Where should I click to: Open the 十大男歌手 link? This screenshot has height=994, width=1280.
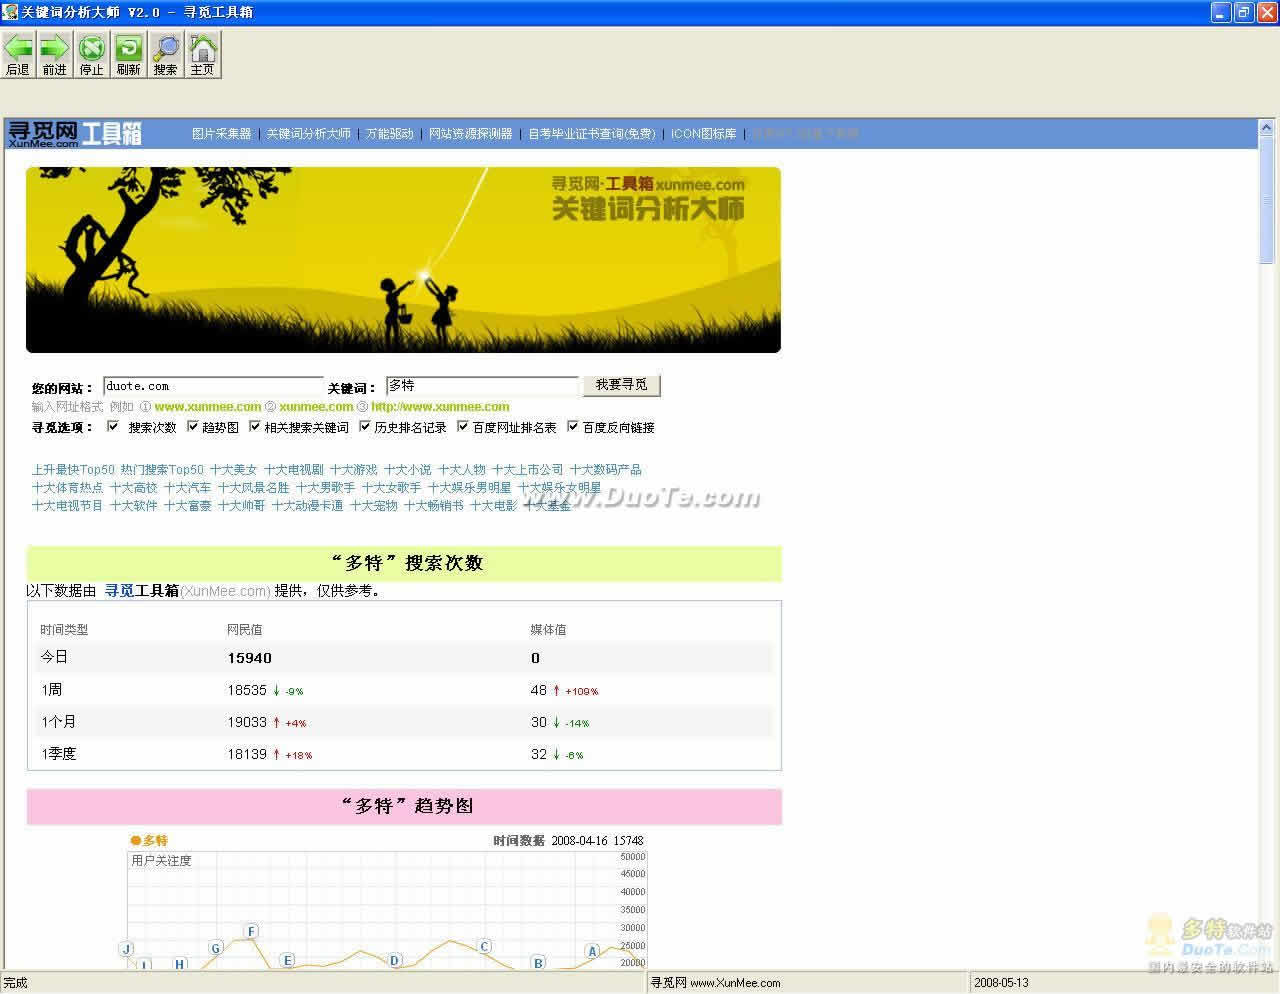tap(326, 487)
